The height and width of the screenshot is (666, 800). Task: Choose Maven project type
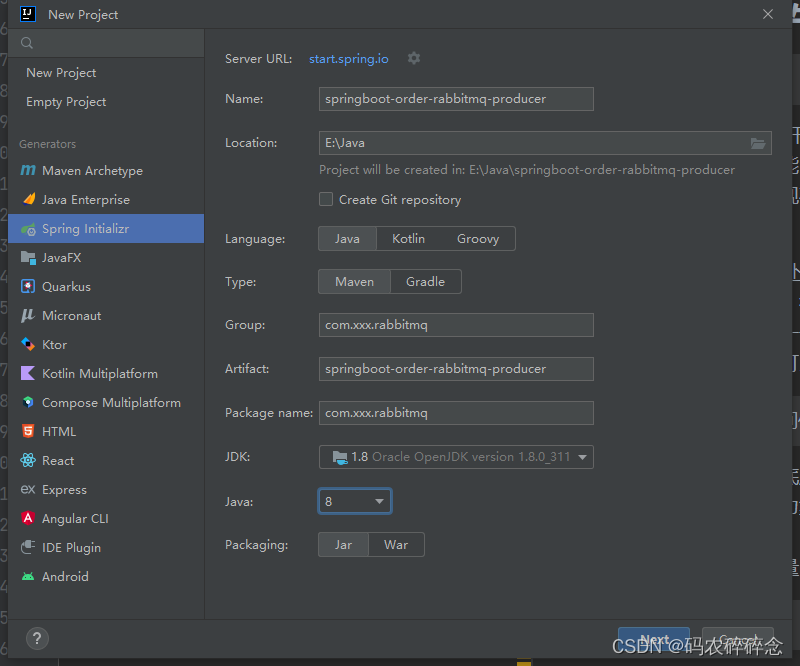(x=355, y=282)
